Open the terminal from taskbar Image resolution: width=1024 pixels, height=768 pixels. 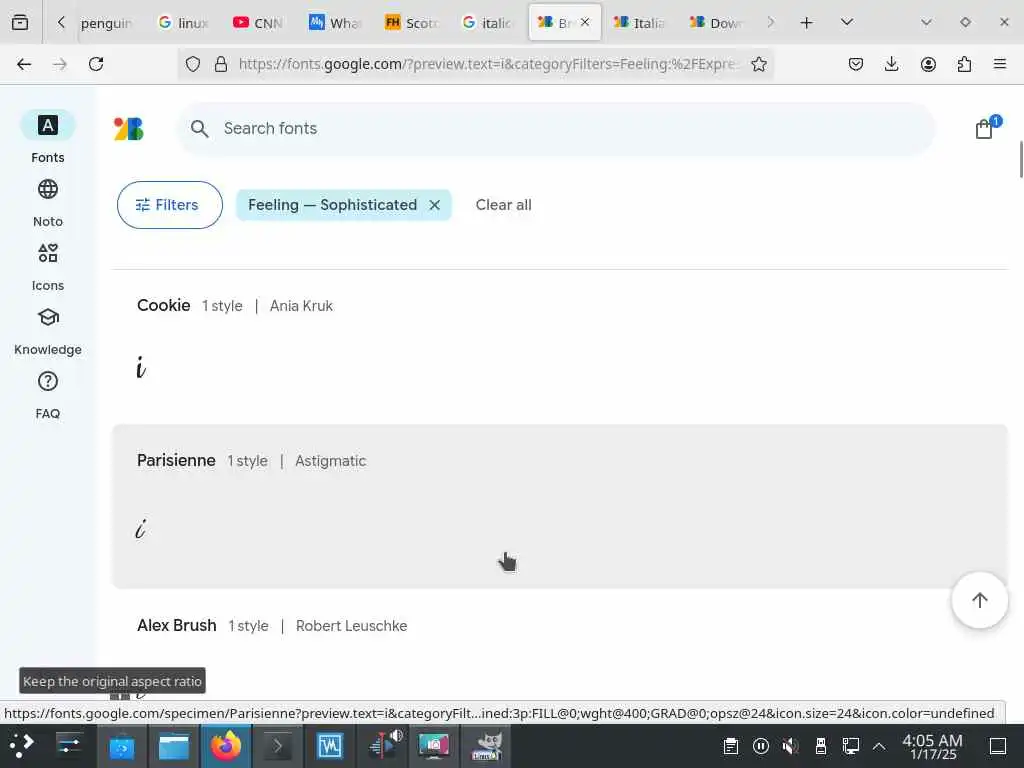pyautogui.click(x=278, y=746)
